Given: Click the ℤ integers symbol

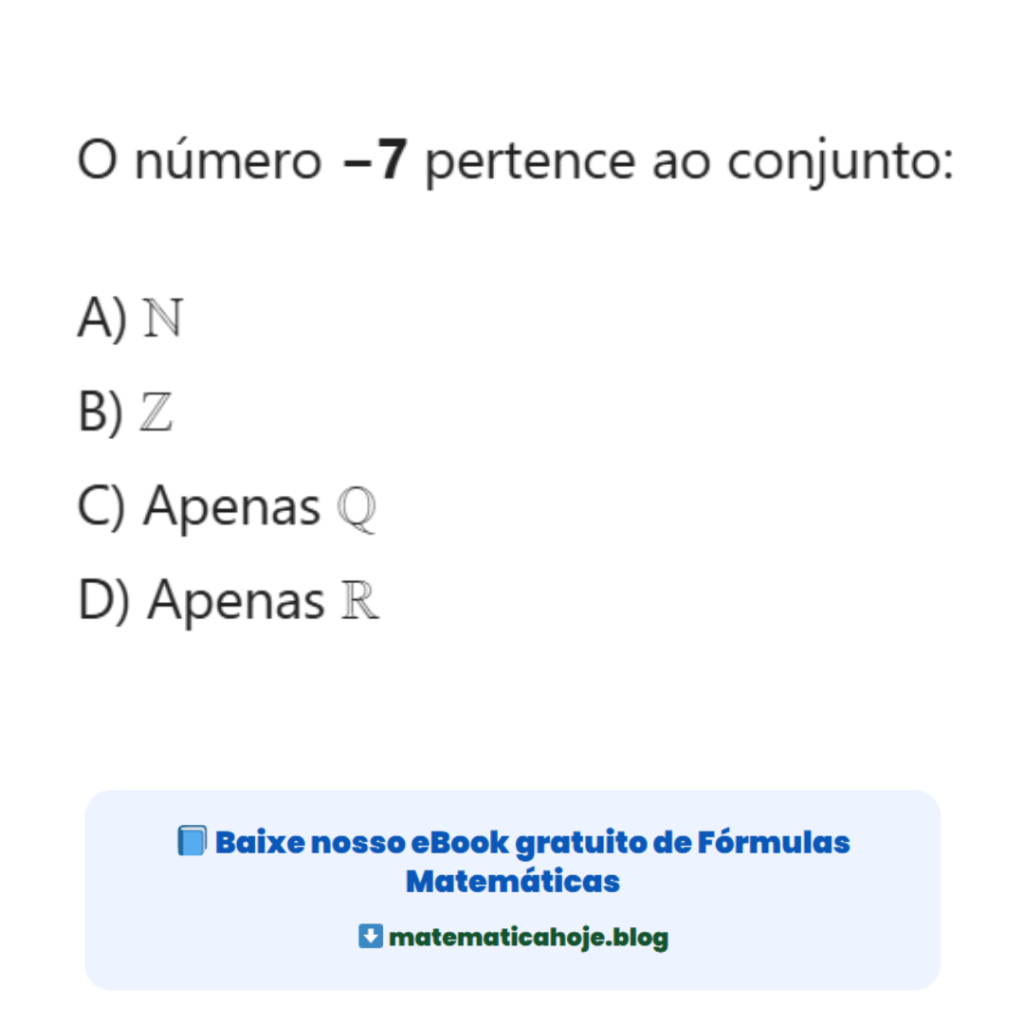Looking at the screenshot, I should [x=156, y=413].
